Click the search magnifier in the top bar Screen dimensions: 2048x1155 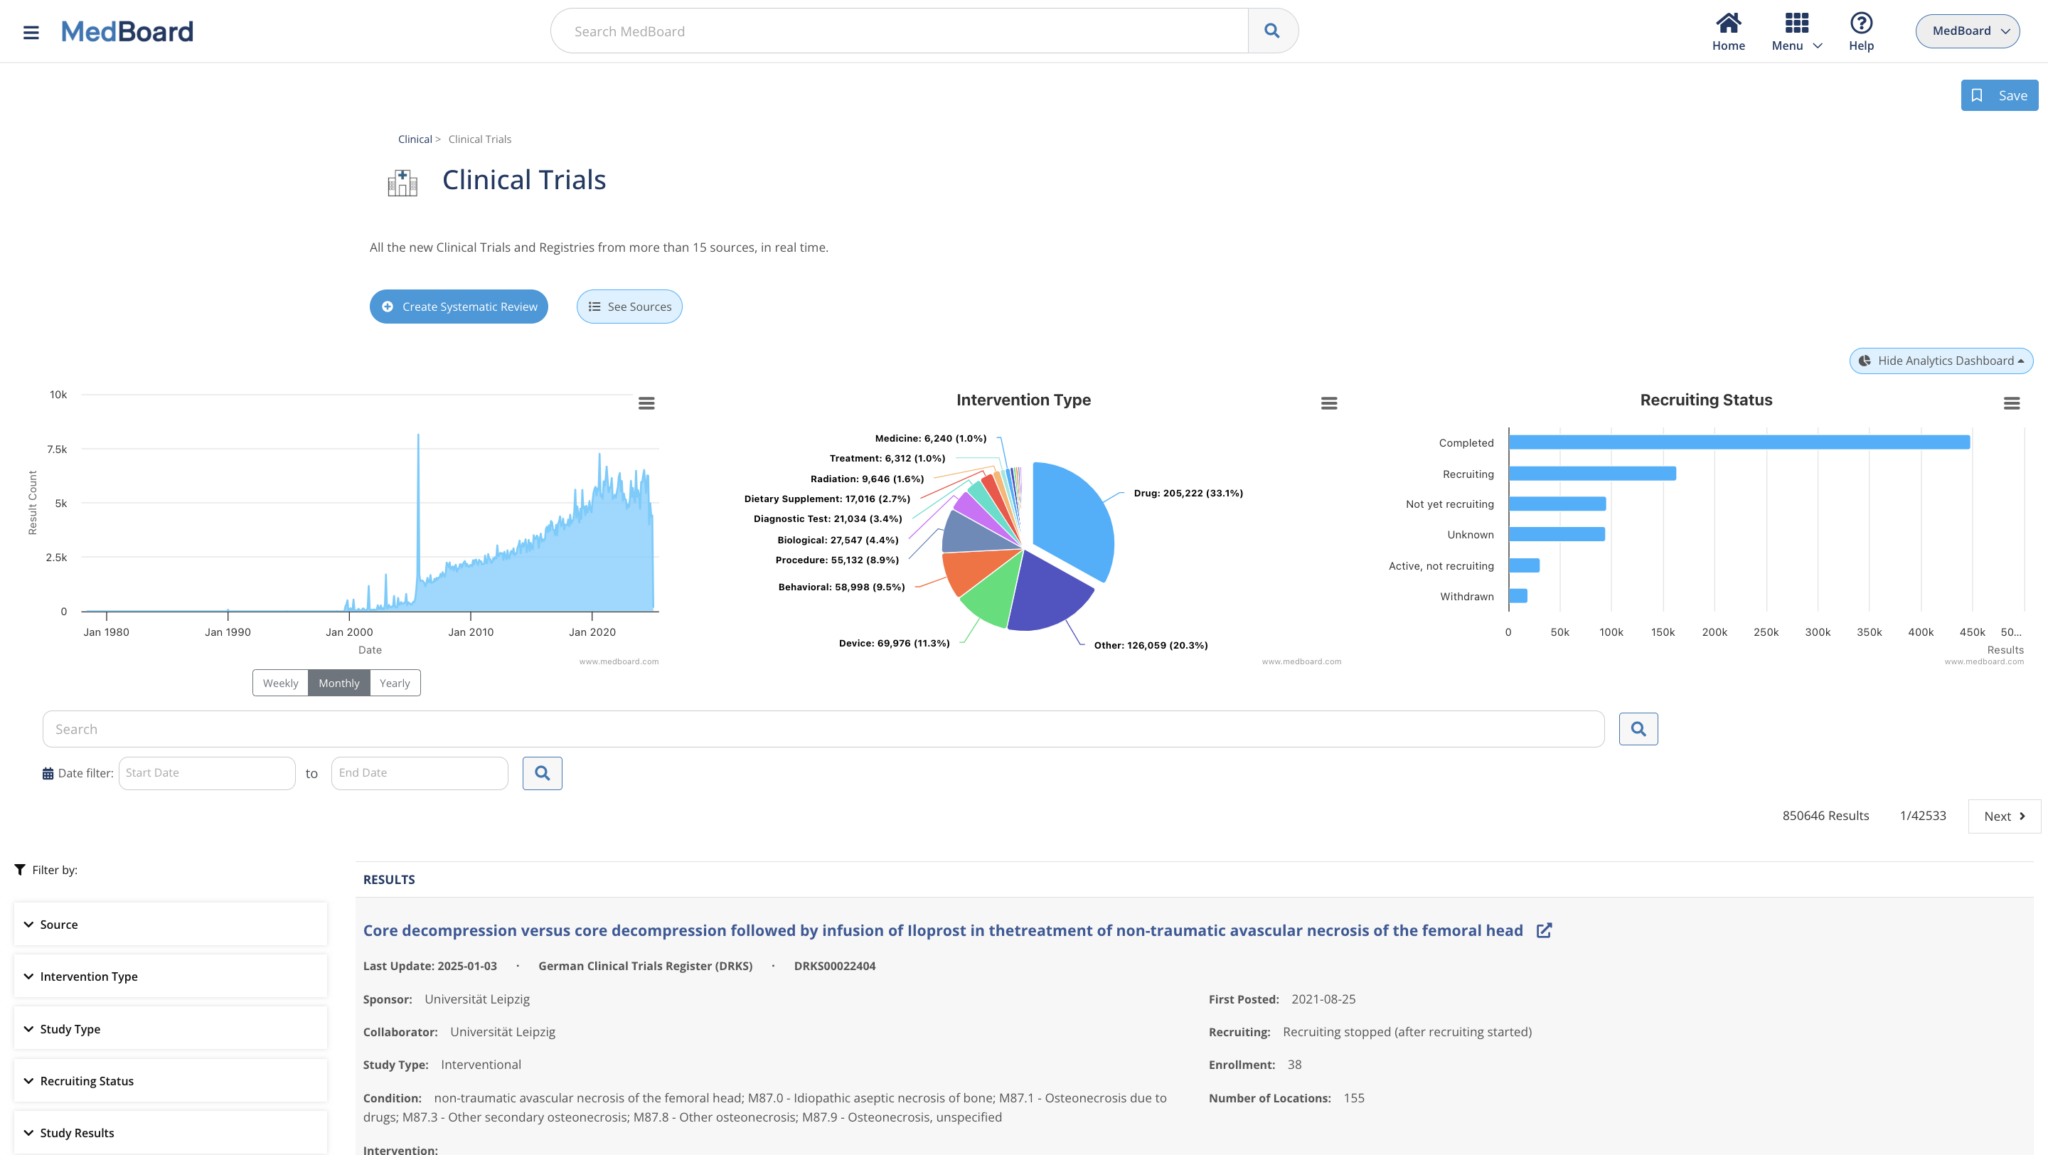coord(1272,30)
